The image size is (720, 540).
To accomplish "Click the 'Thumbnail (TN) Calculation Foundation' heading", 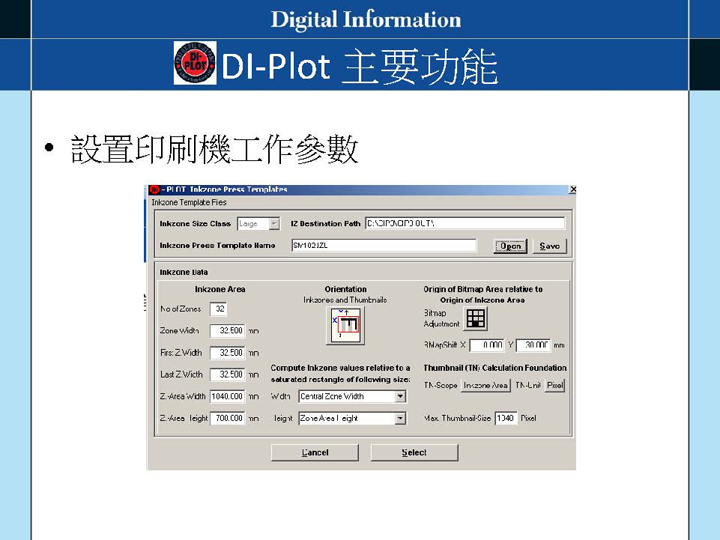I will (495, 368).
